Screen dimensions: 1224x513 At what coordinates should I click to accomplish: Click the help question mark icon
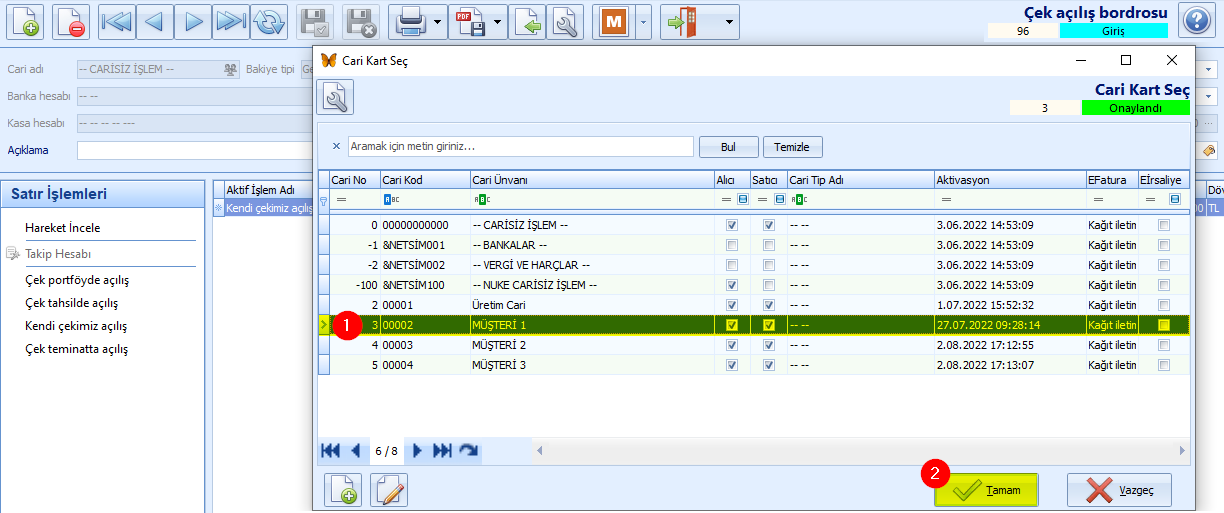pyautogui.click(x=1197, y=21)
